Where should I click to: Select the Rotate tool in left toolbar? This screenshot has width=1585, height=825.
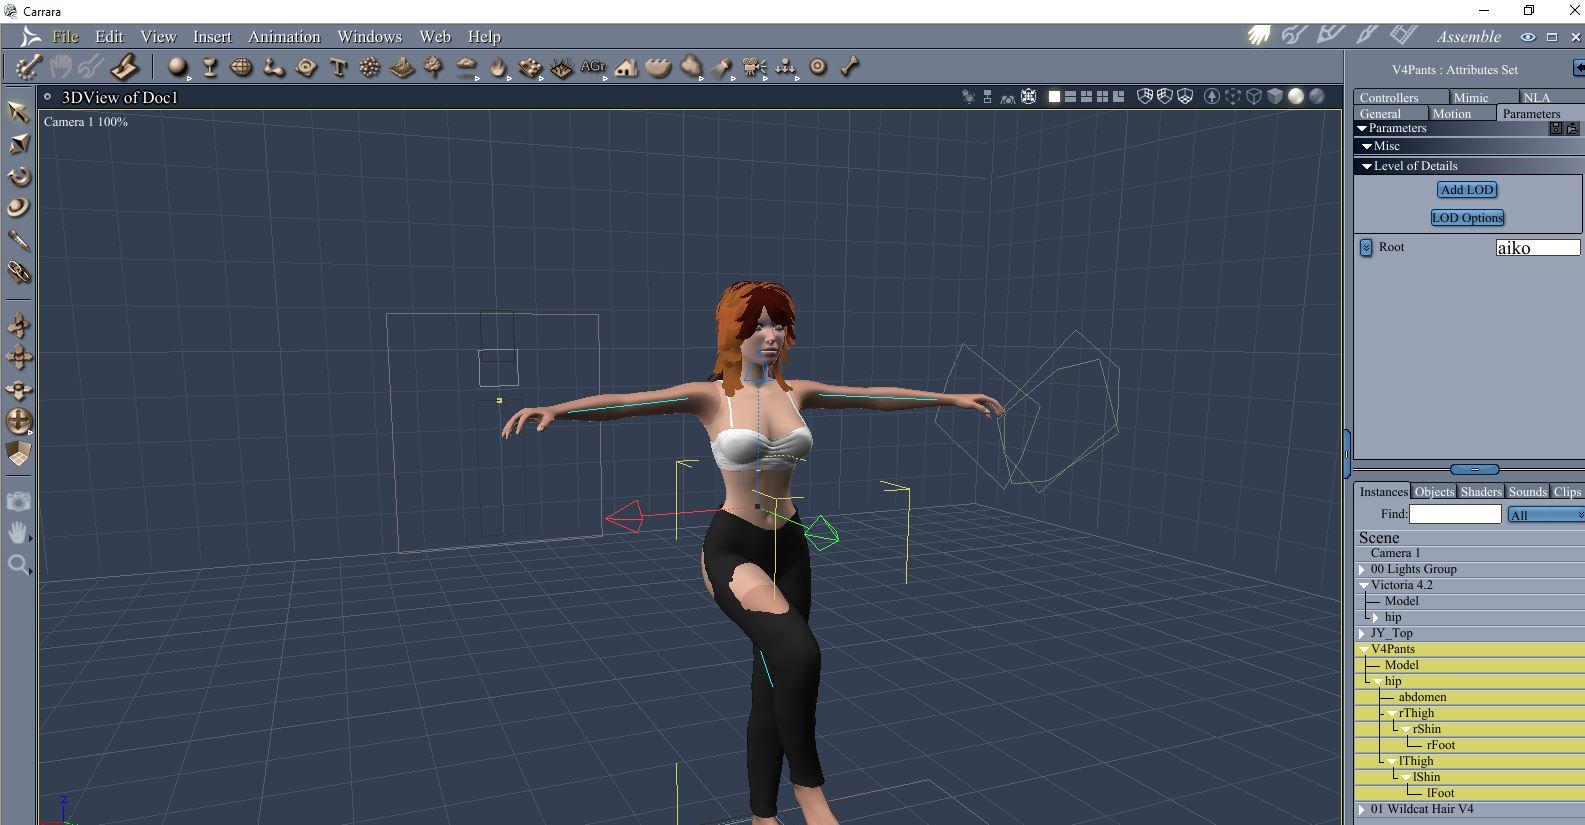(18, 176)
